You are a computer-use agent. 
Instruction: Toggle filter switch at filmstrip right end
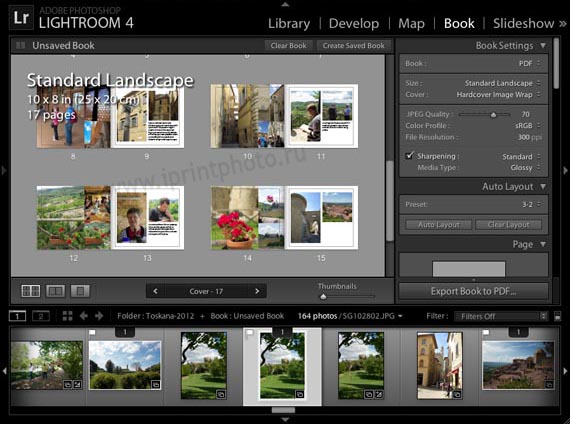(x=558, y=316)
